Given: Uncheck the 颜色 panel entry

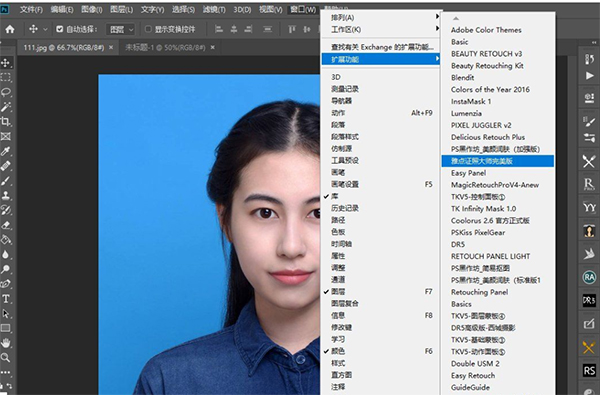Looking at the screenshot, I should click(x=380, y=351).
